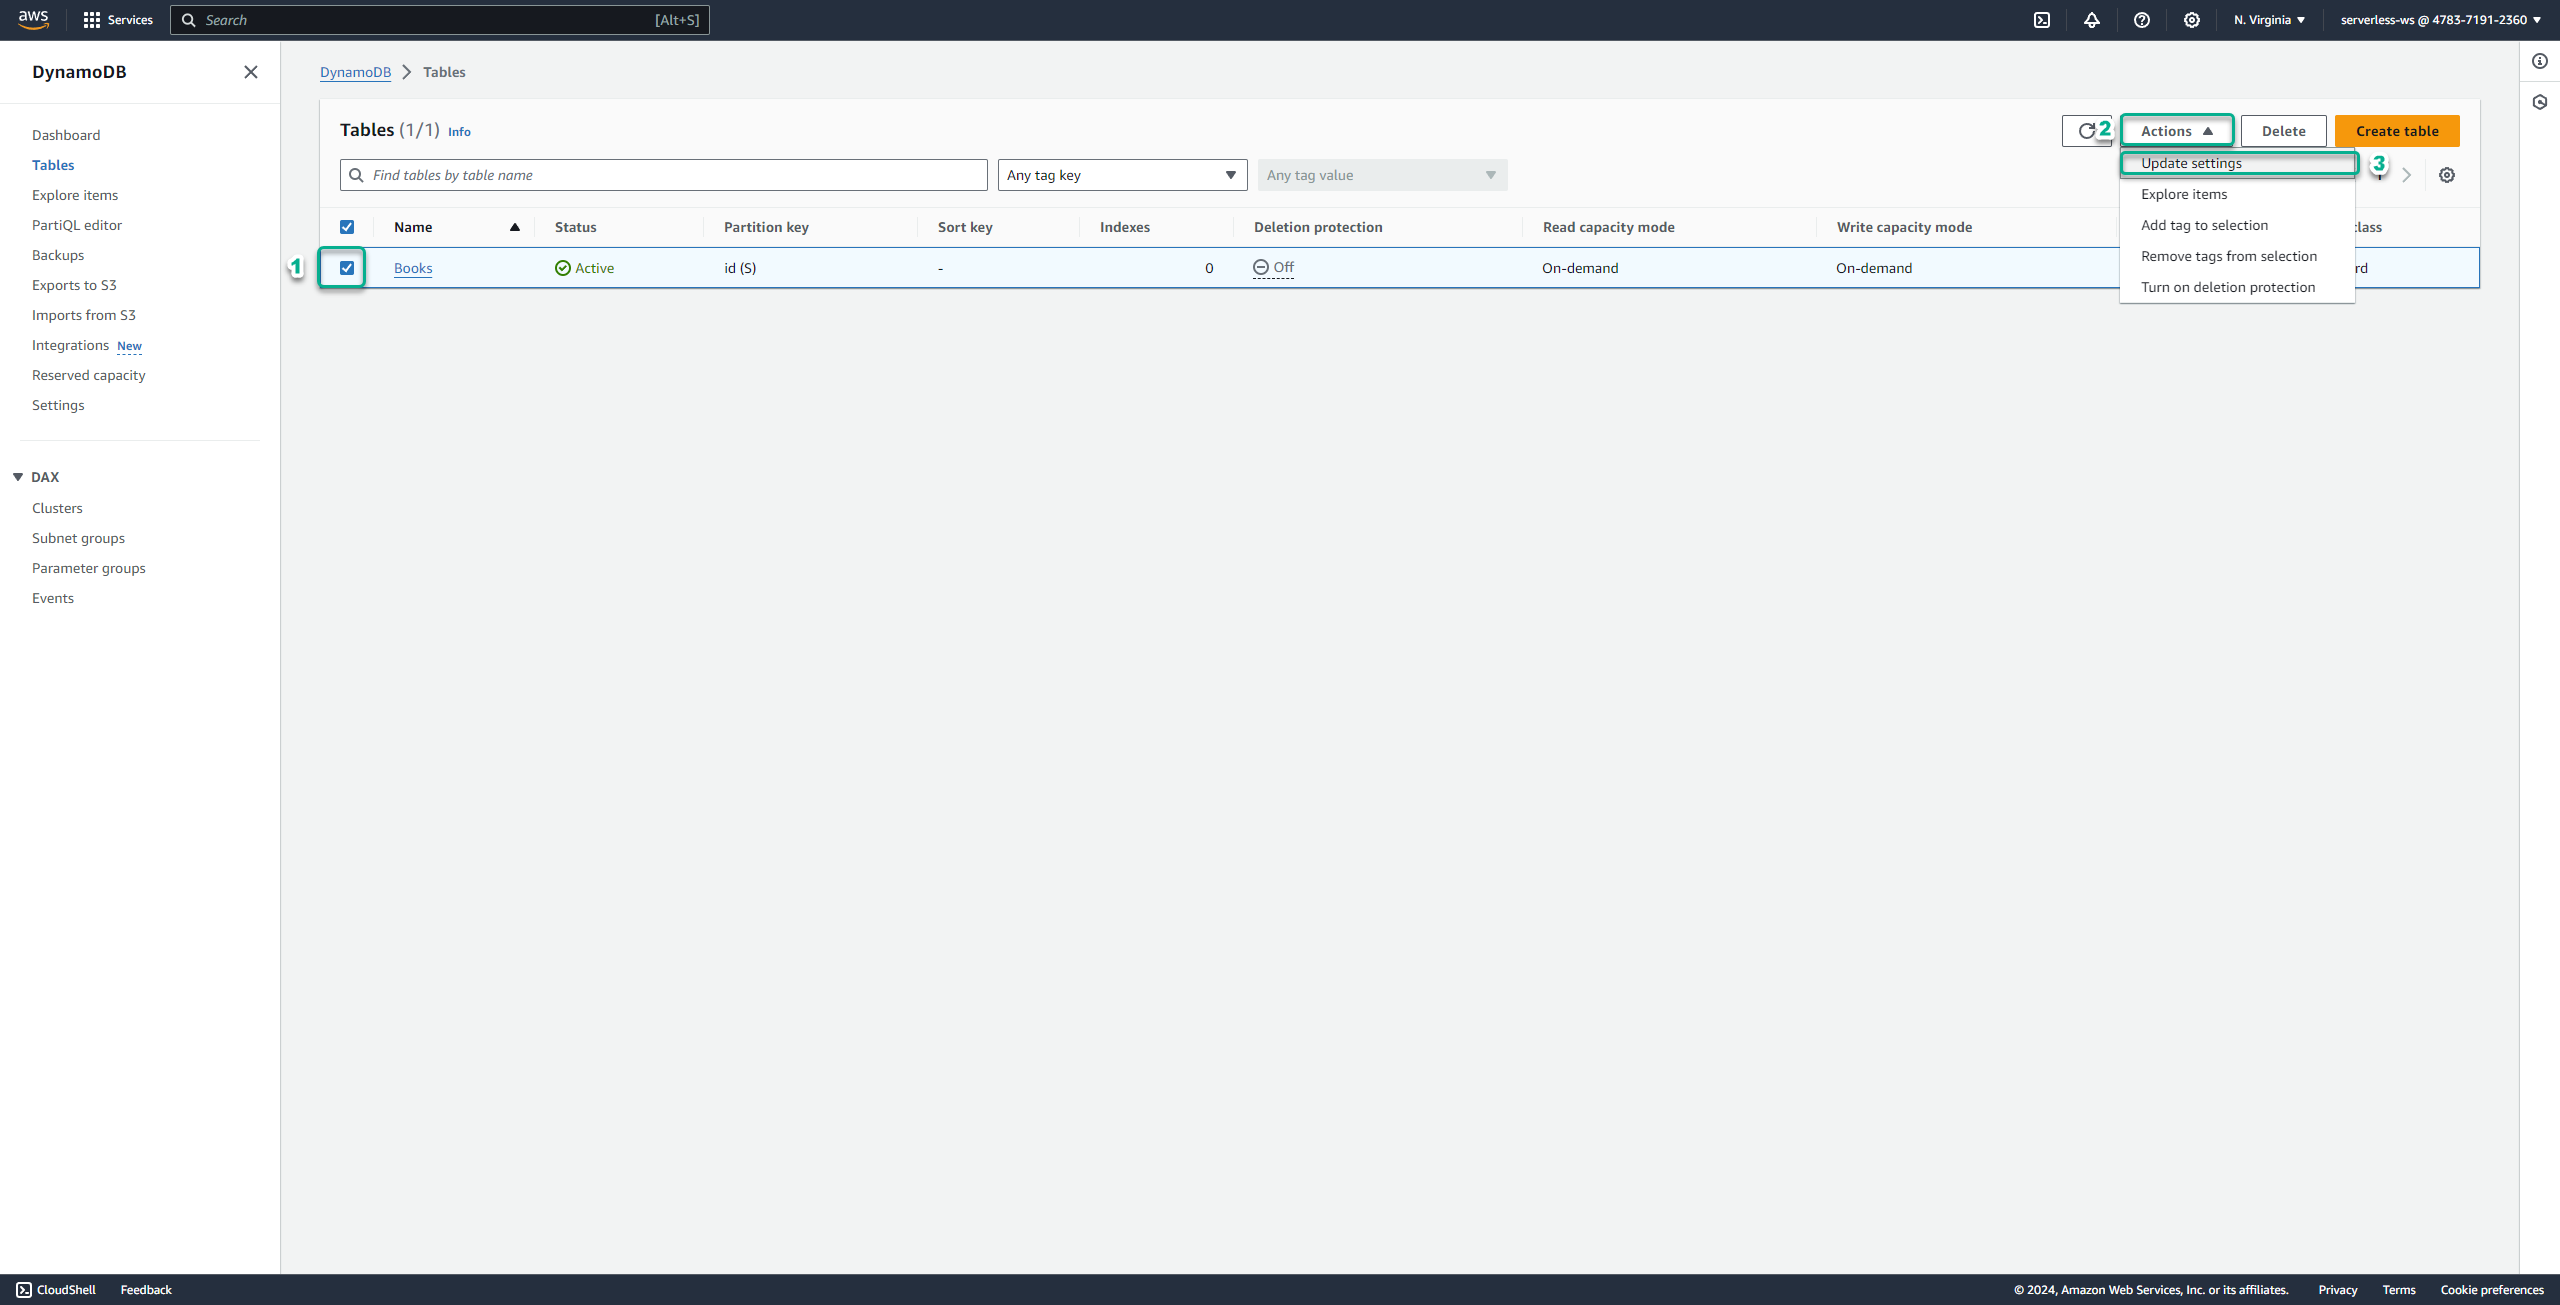Click the Create table button

[x=2397, y=130]
